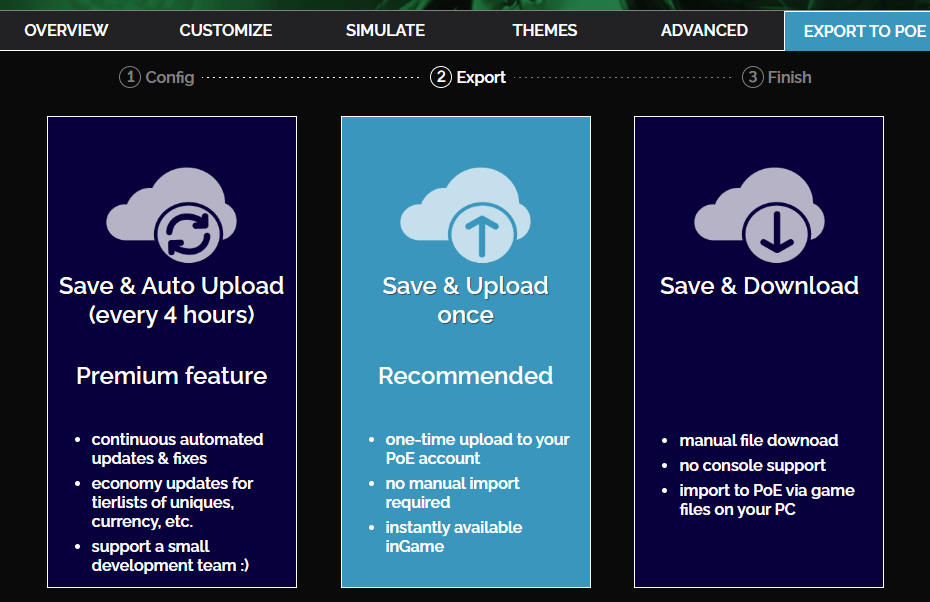Click the cloud upload arrow icon

click(x=466, y=215)
